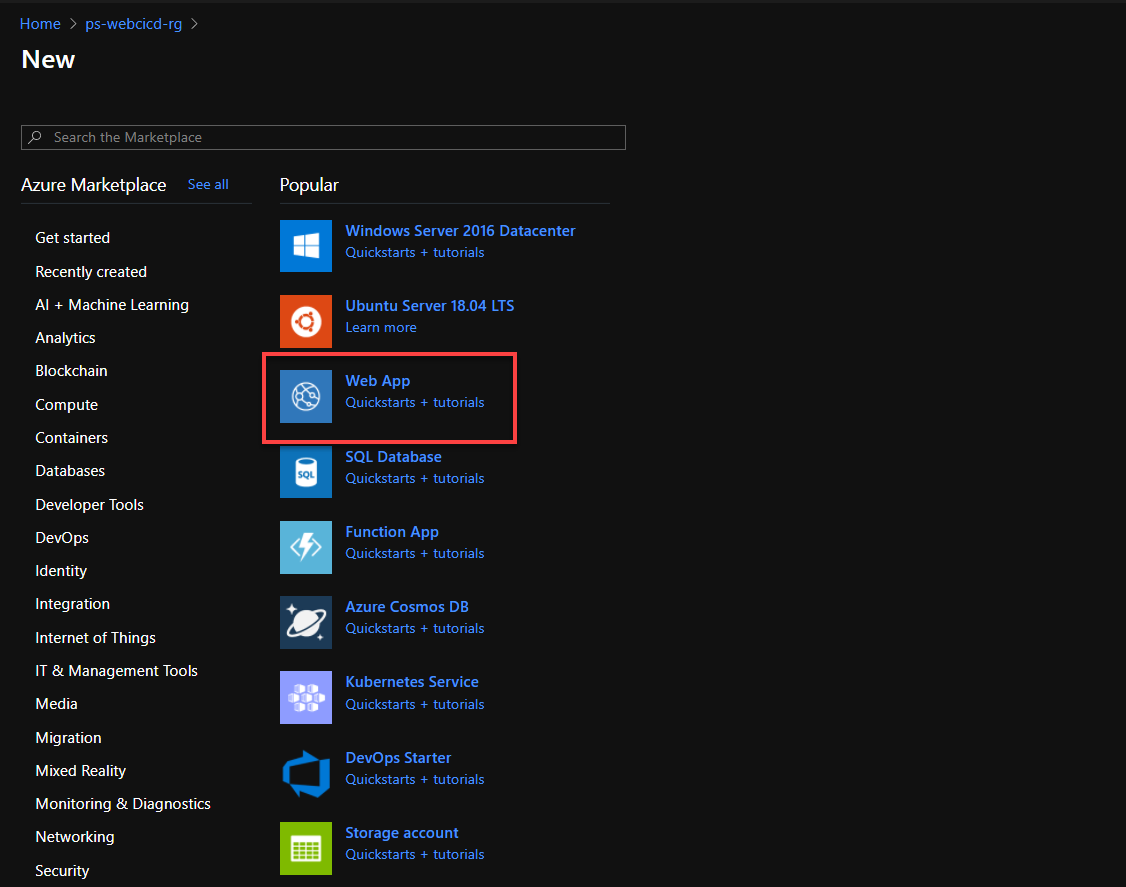Click the magnifier icon in the search bar
Image resolution: width=1126 pixels, height=887 pixels.
click(36, 137)
